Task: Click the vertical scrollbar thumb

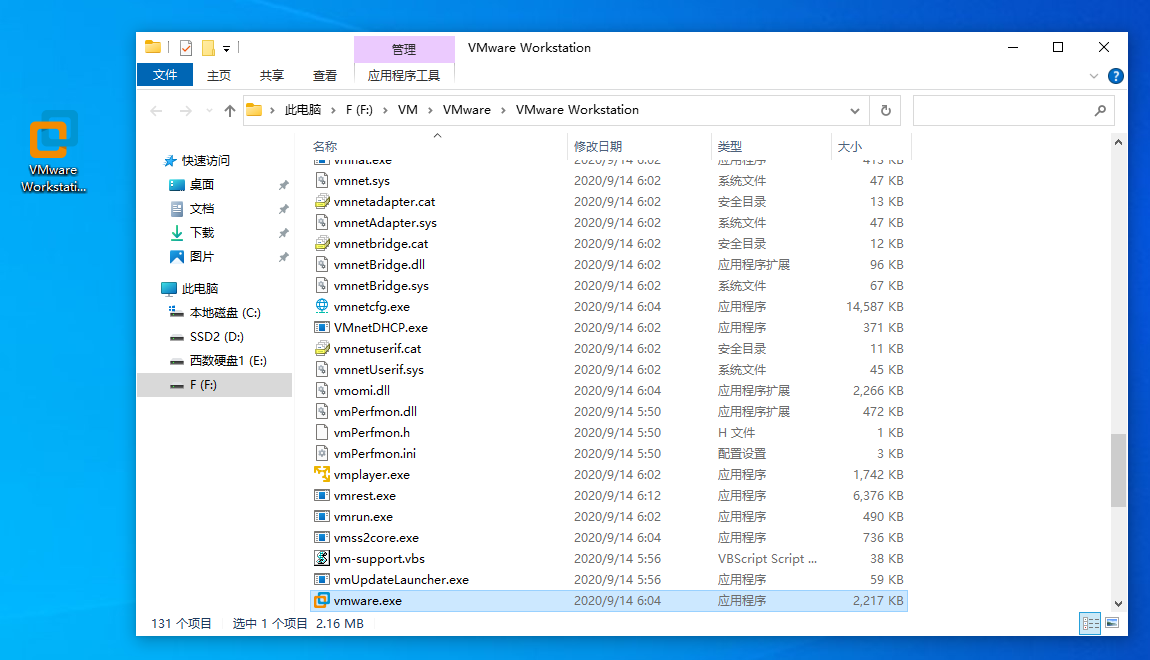Action: click(x=1118, y=470)
